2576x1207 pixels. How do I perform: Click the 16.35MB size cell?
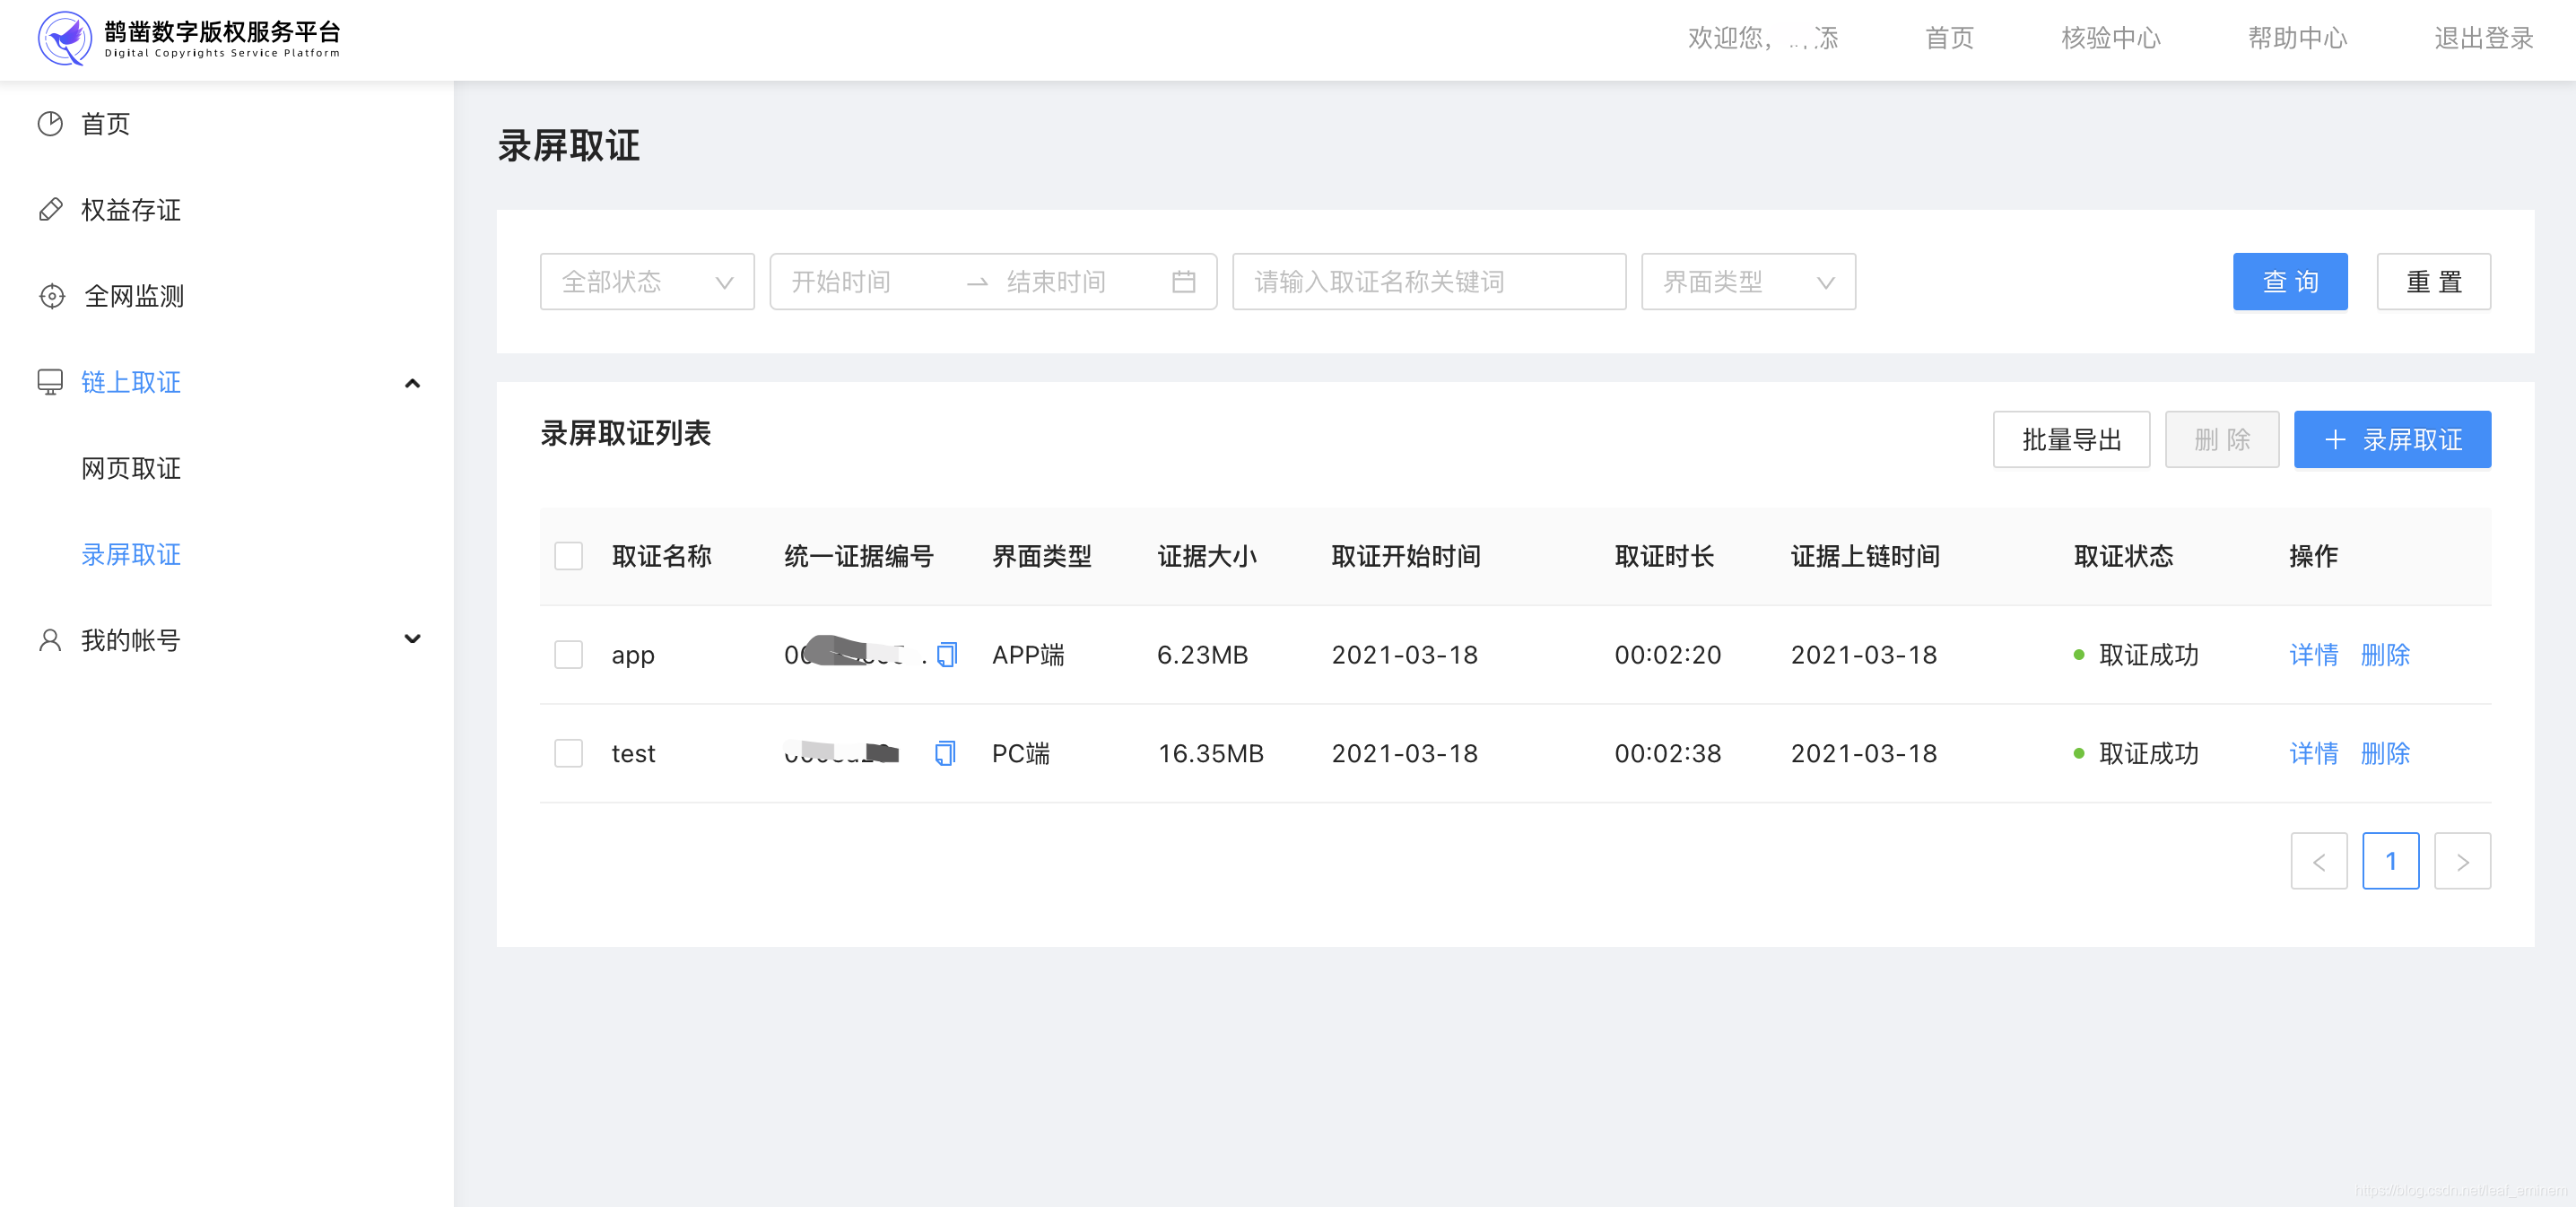tap(1210, 753)
